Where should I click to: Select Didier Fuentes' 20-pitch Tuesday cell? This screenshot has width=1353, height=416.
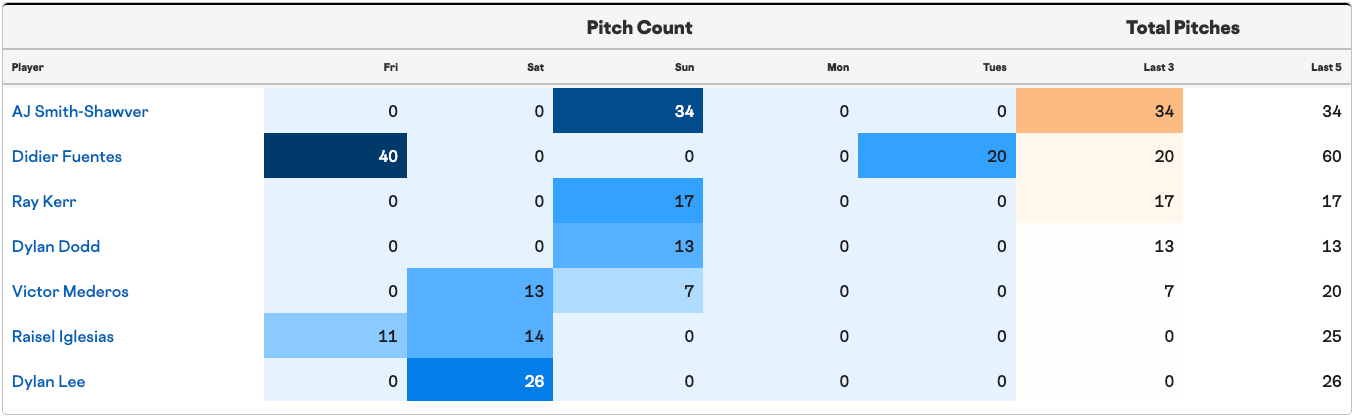click(x=937, y=157)
